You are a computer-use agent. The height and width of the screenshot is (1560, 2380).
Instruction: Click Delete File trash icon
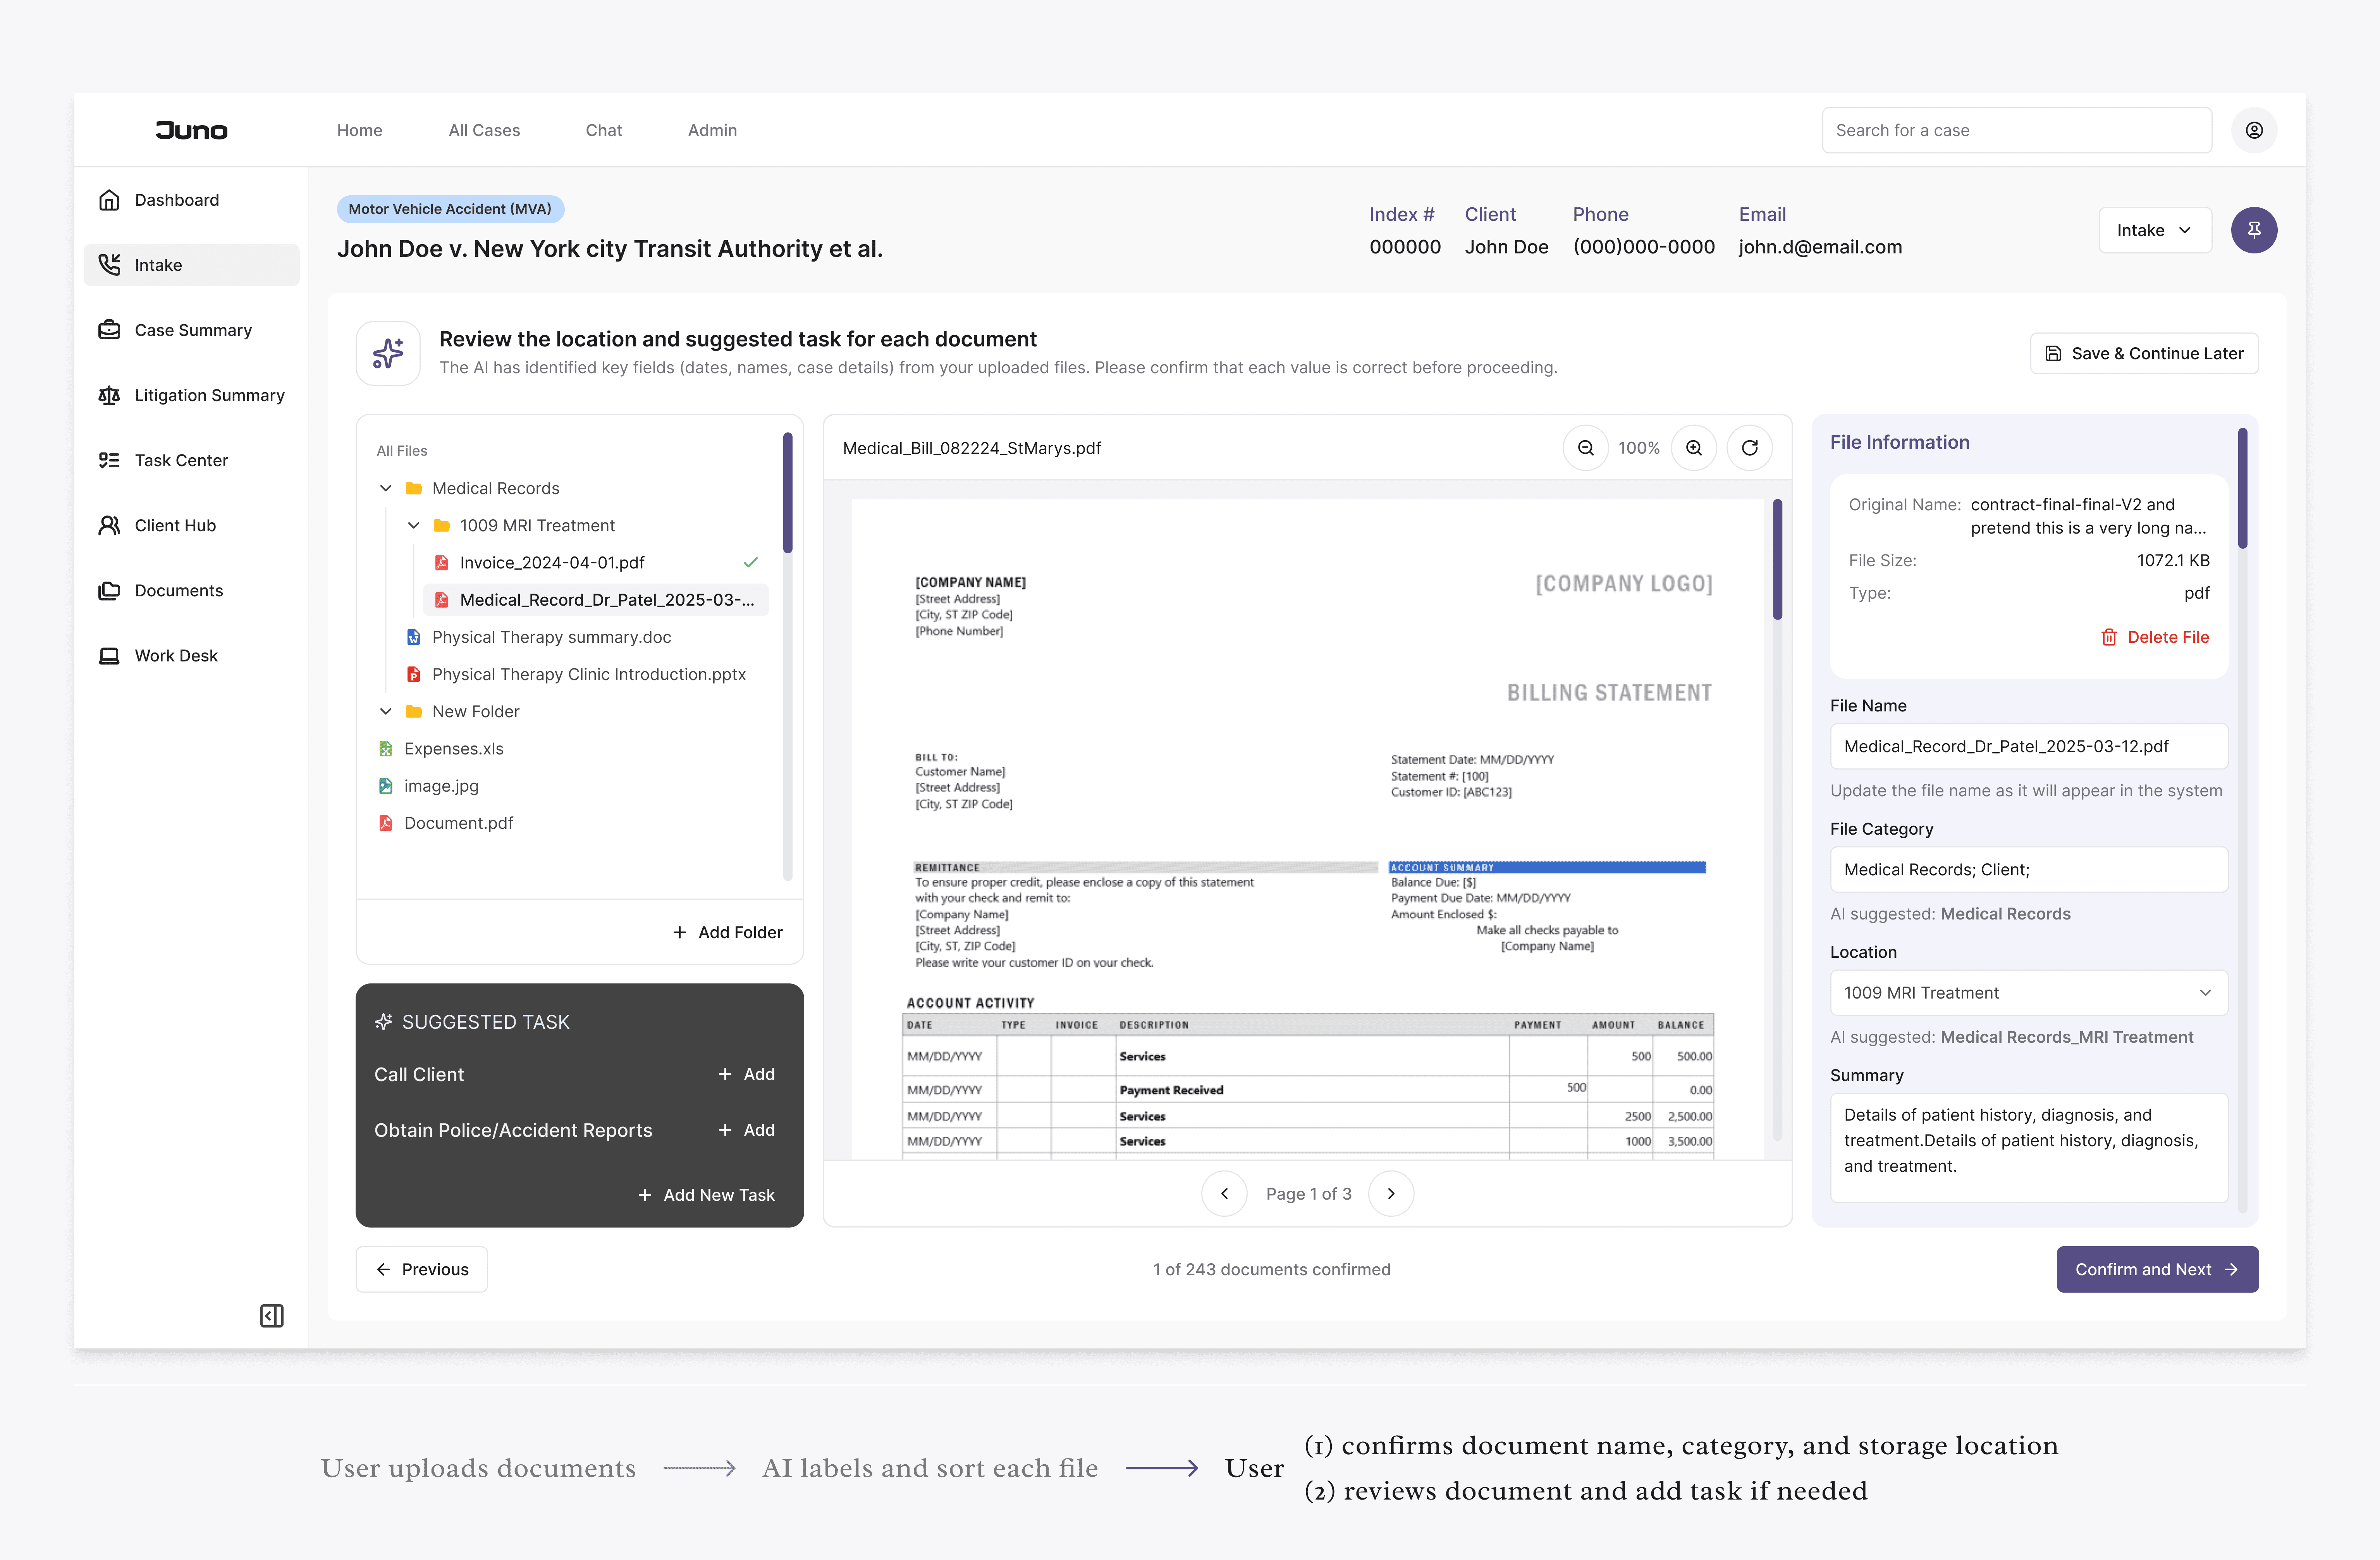pos(2109,637)
